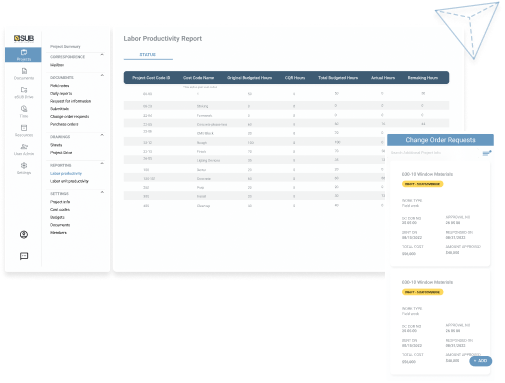
Task: Select Labor productivity report link
Action: coord(66,173)
